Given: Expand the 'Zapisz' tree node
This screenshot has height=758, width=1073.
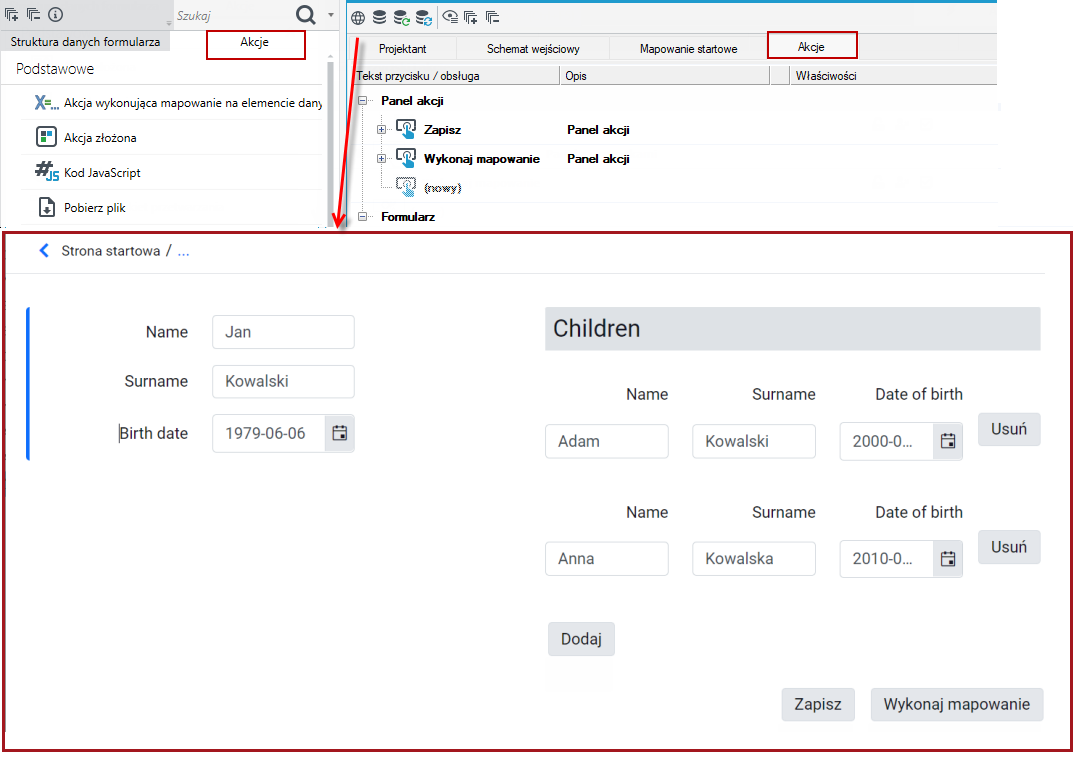Looking at the screenshot, I should 382,129.
